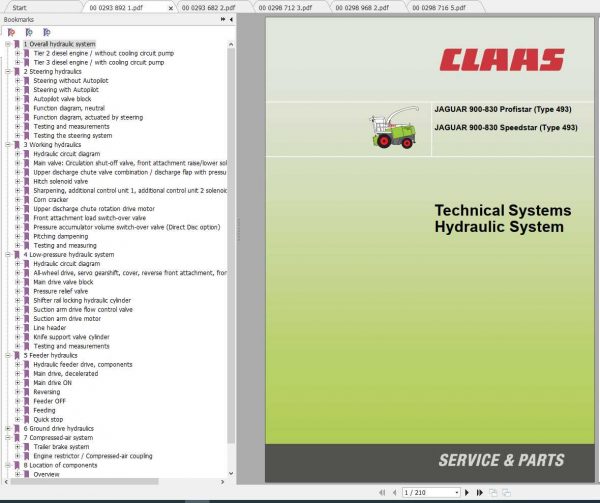
Task: Collapse the Steering hydraulics node
Action: pos(8,72)
